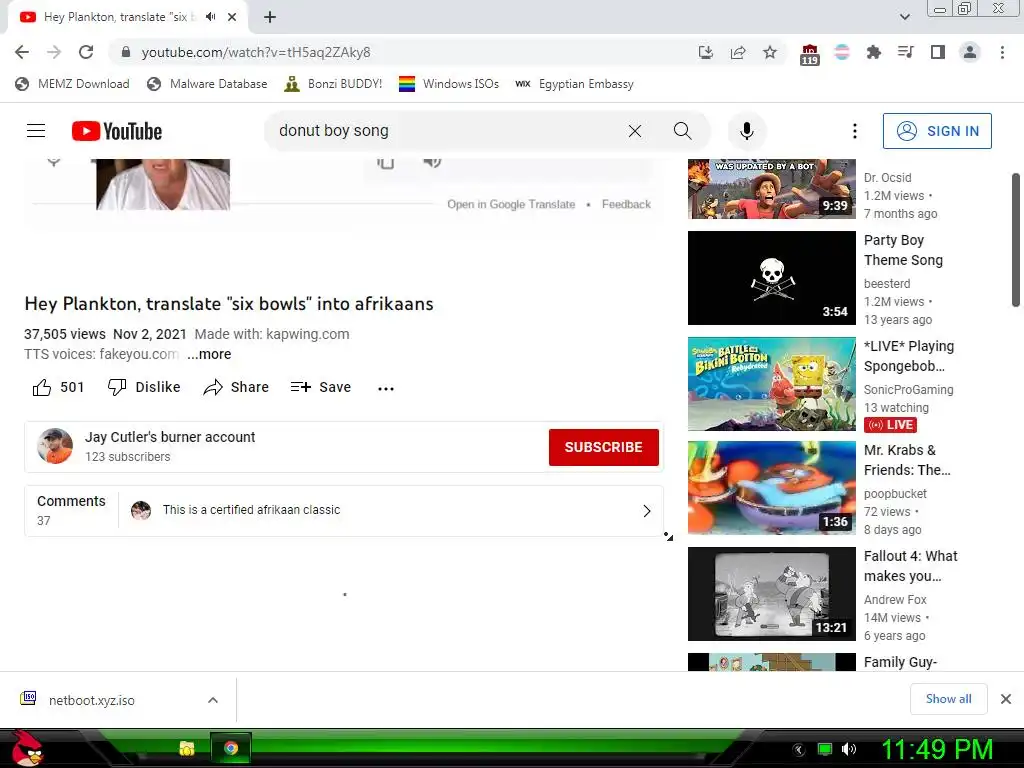Viewport: 1024px width, 768px height.
Task: Click Show all downloads
Action: (948, 699)
